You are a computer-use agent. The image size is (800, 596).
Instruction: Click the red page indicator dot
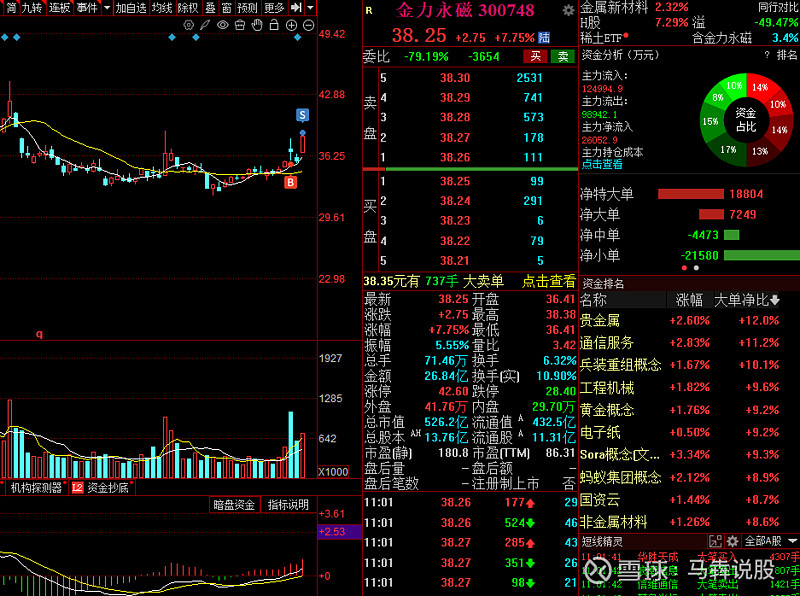click(x=684, y=267)
